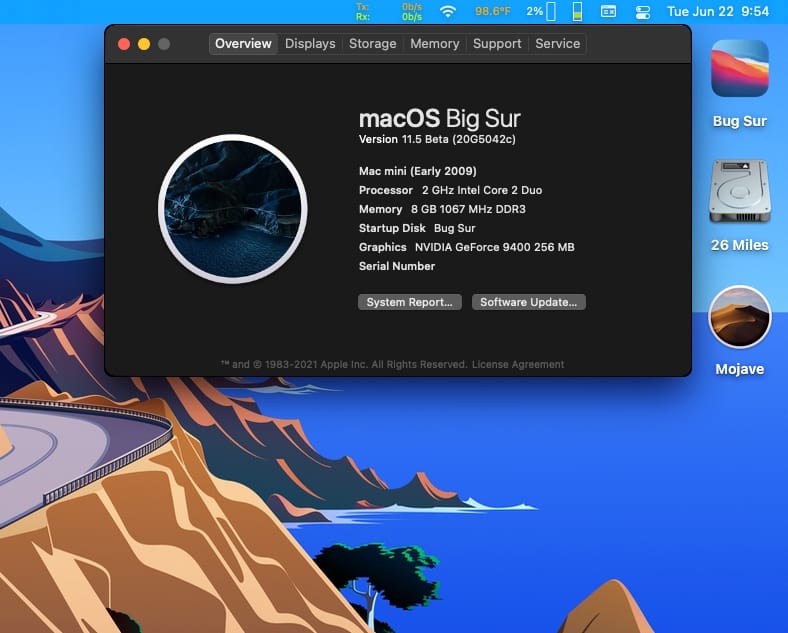Click the 2 GHz Intel Core 2 Duo value
The height and width of the screenshot is (633, 788).
(x=482, y=190)
